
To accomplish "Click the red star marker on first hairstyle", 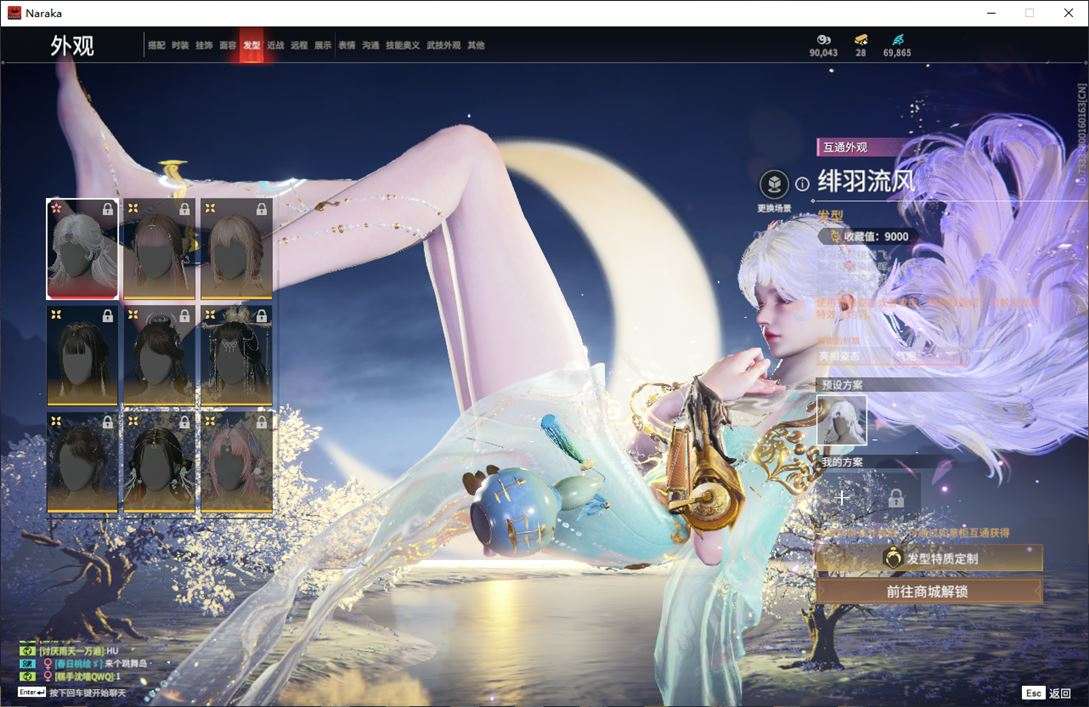I will [57, 207].
